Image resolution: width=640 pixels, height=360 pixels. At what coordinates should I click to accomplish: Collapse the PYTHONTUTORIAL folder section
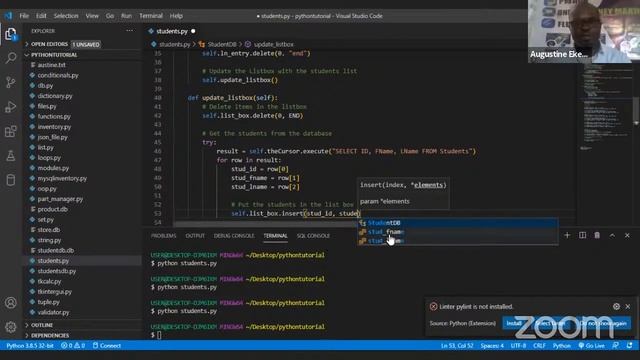[54, 55]
